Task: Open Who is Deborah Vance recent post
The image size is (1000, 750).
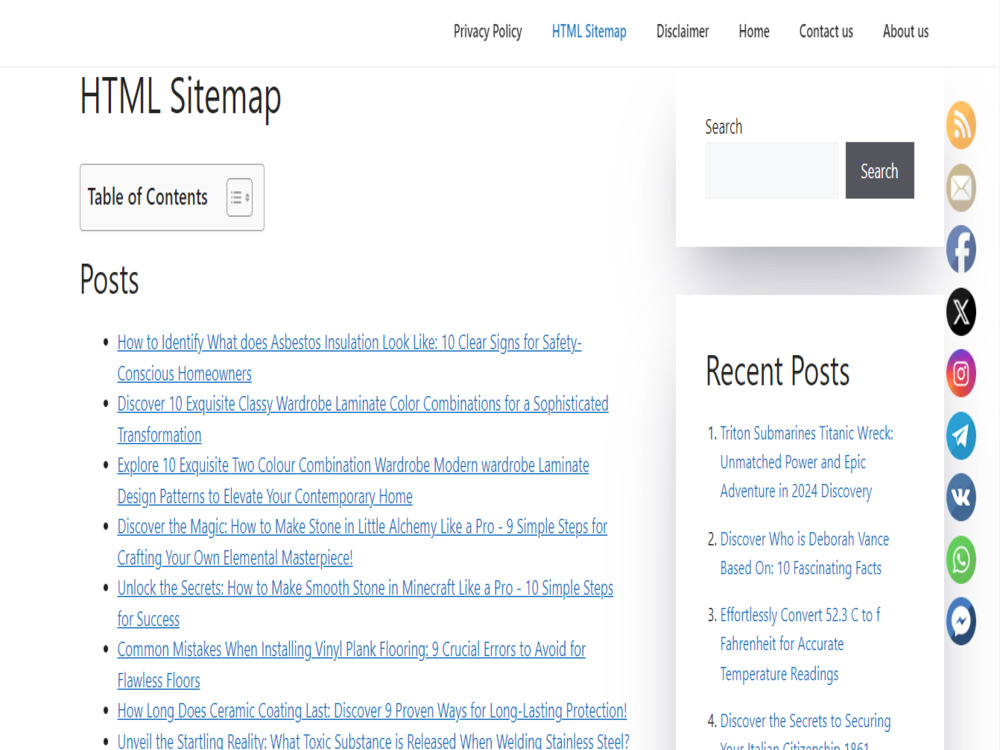Action: [804, 554]
